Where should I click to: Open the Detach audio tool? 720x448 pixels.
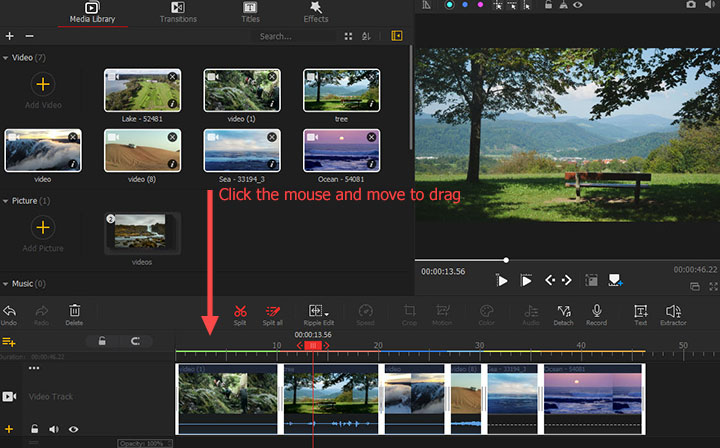pos(563,312)
